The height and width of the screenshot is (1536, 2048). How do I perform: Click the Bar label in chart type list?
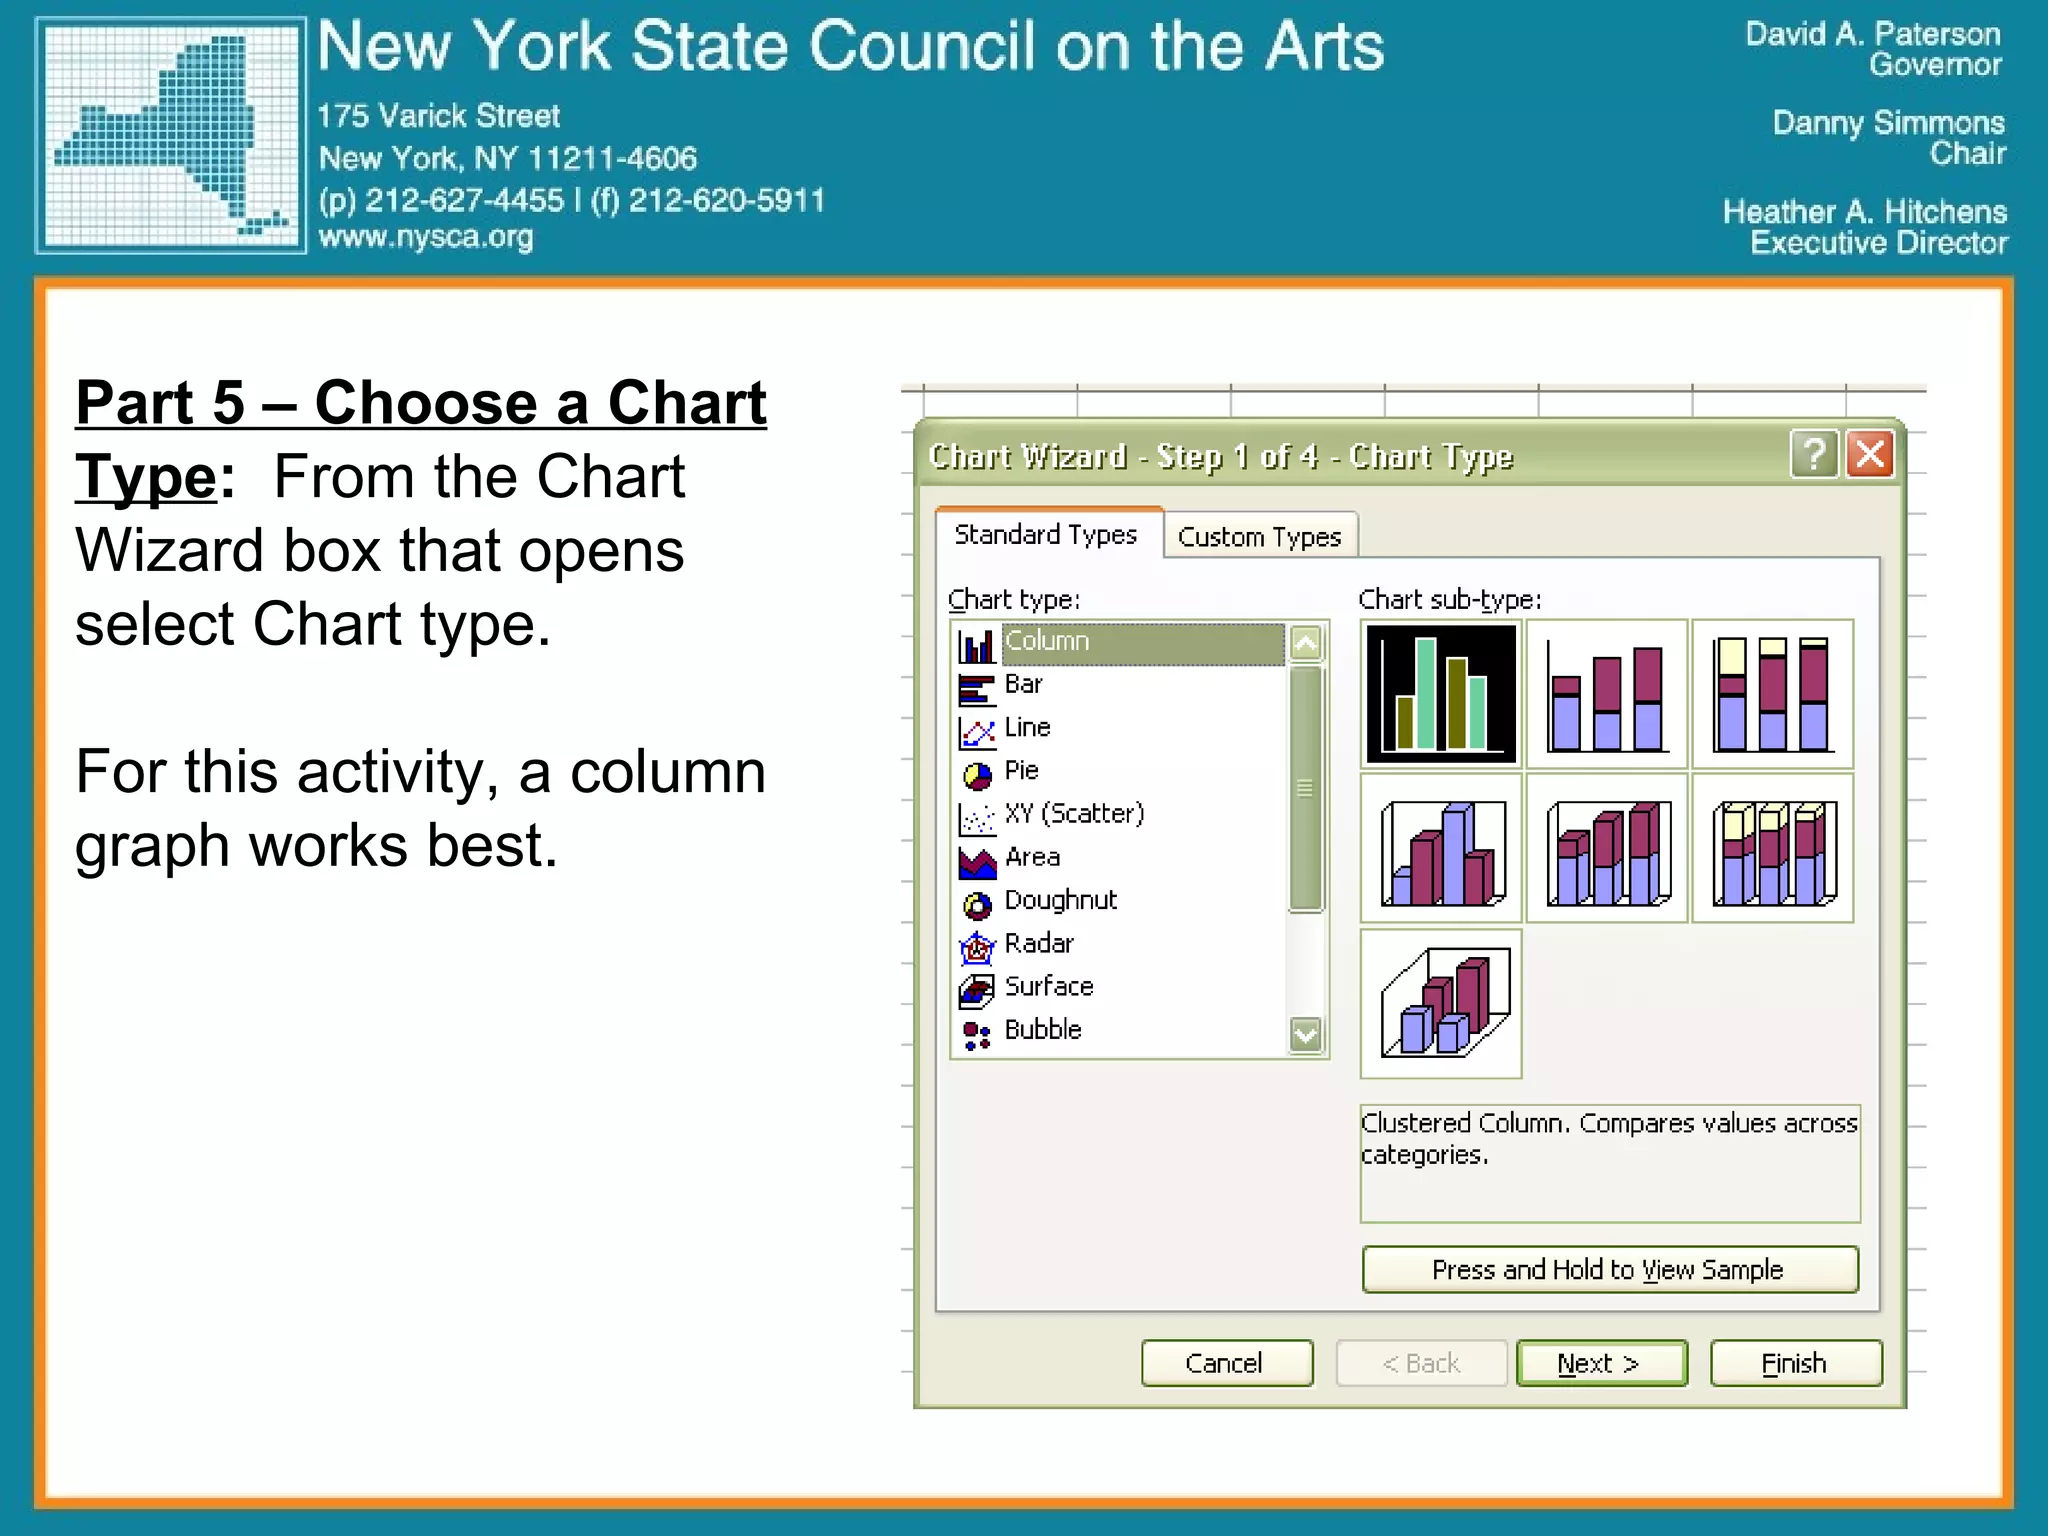[1024, 684]
